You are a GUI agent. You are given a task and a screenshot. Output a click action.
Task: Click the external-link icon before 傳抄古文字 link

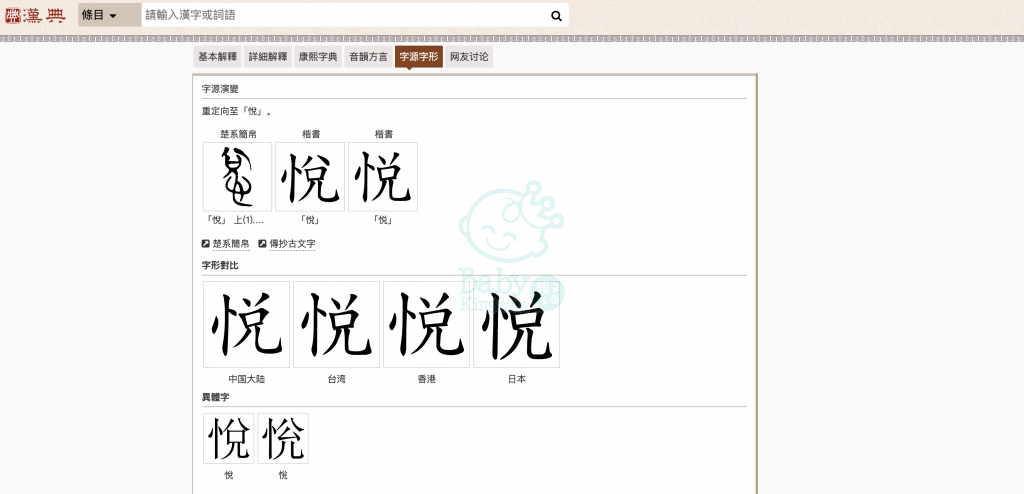(262, 243)
